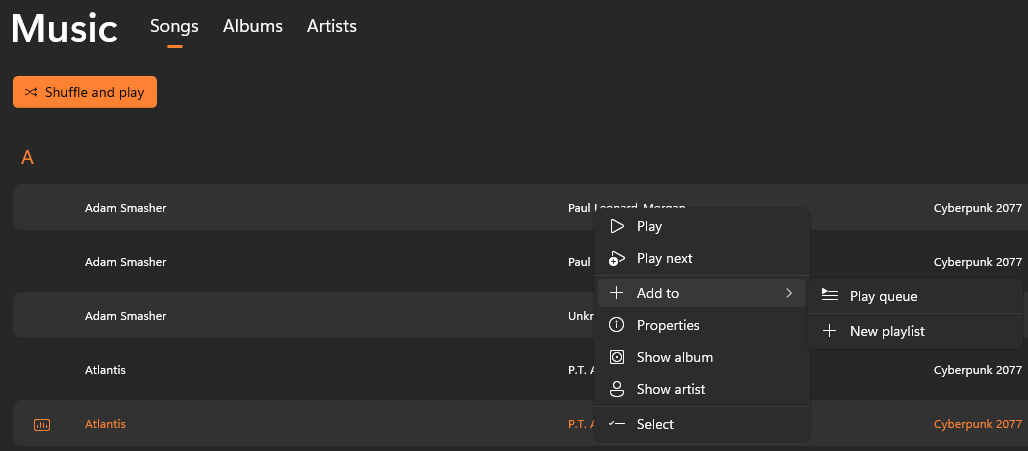Click the Play queue list icon
Viewport: 1028px width, 451px height.
coord(829,295)
